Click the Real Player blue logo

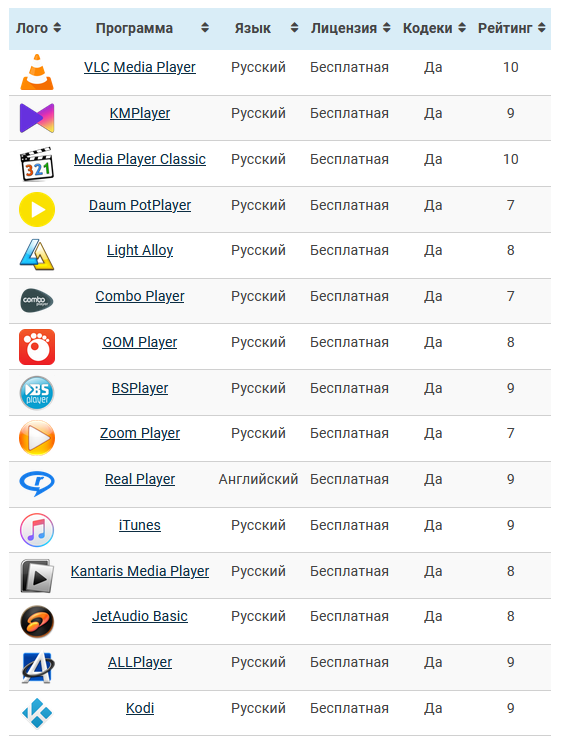(x=37, y=483)
